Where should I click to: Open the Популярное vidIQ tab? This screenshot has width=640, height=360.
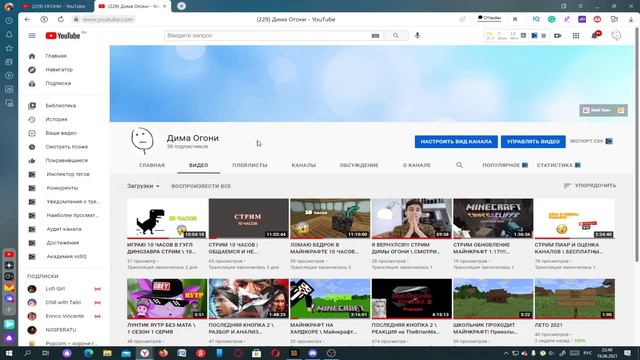pyautogui.click(x=505, y=165)
